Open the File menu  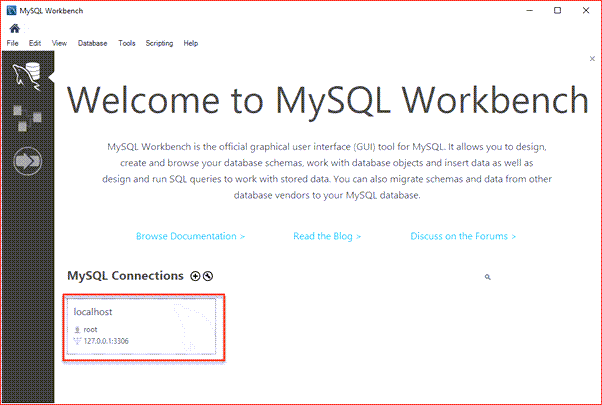[x=13, y=44]
